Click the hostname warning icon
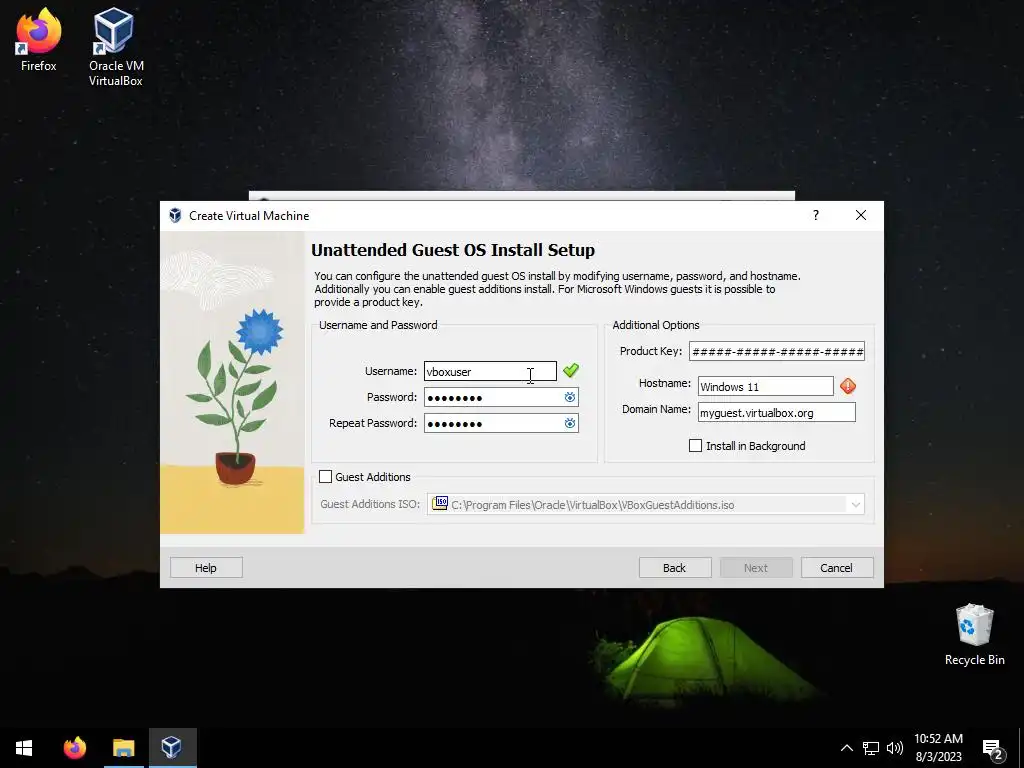This screenshot has height=768, width=1024. pos(848,386)
